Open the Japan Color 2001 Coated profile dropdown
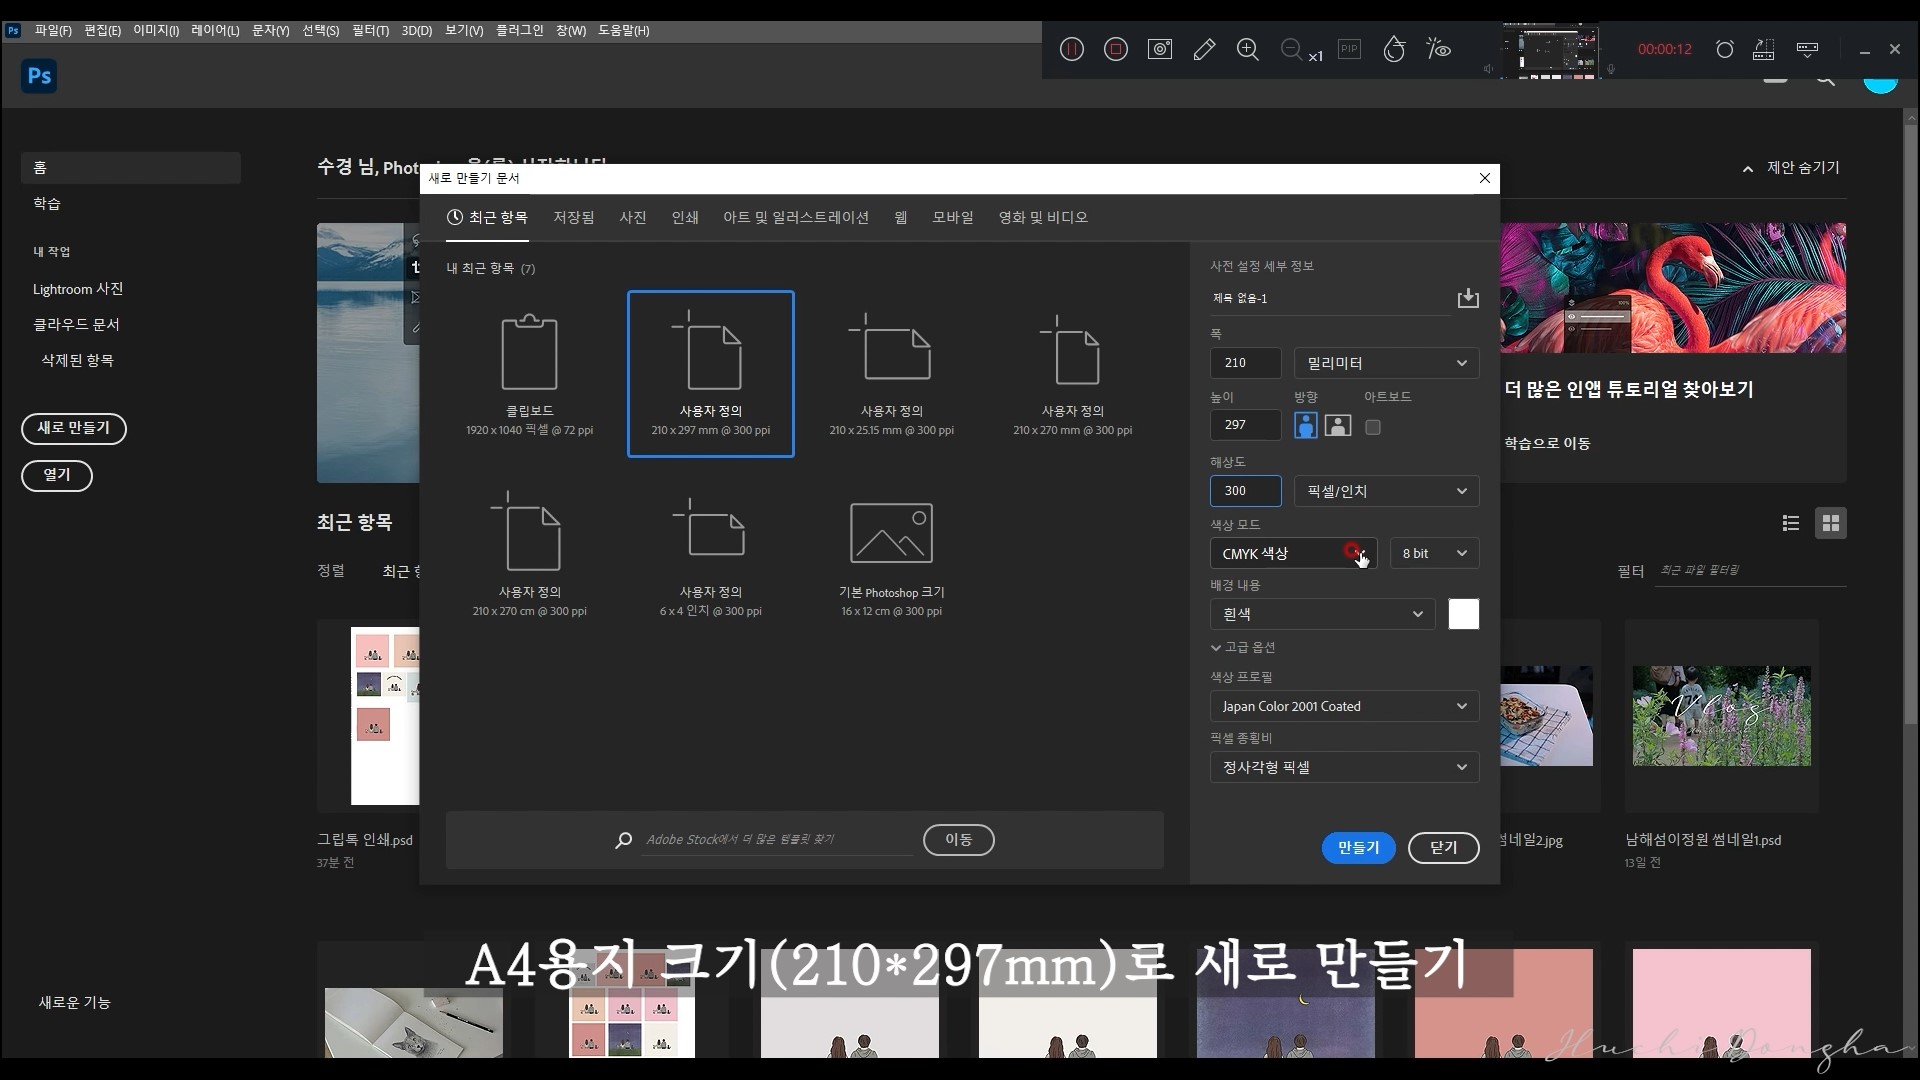This screenshot has height=1080, width=1920. (x=1344, y=706)
